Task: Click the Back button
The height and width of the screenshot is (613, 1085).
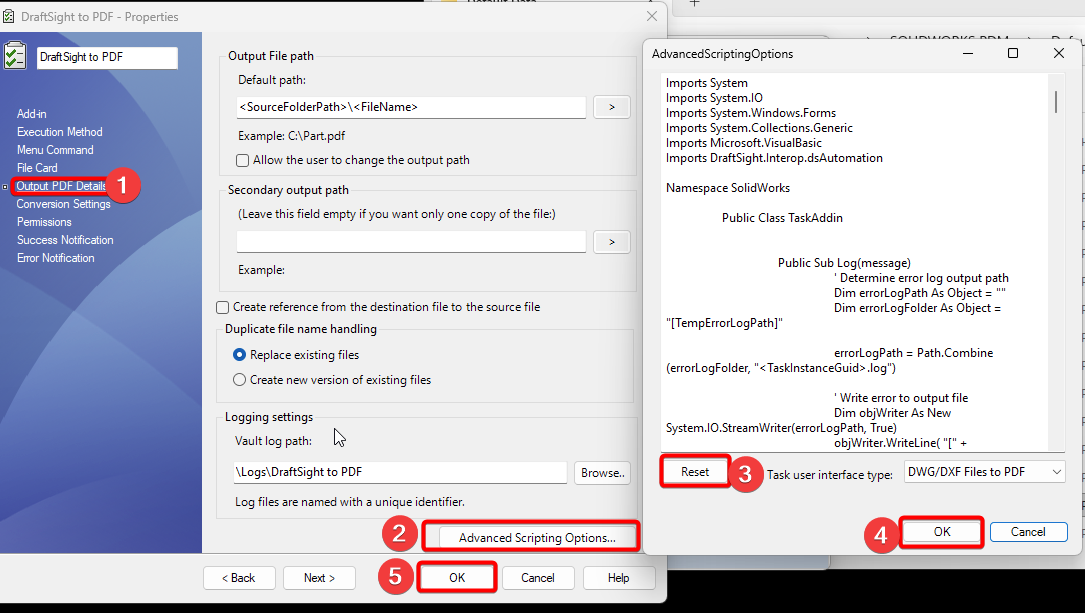Action: [239, 578]
